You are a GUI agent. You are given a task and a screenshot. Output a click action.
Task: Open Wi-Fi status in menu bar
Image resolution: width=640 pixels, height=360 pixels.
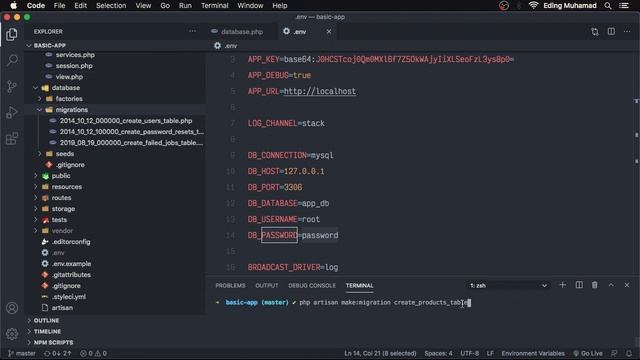click(533, 6)
